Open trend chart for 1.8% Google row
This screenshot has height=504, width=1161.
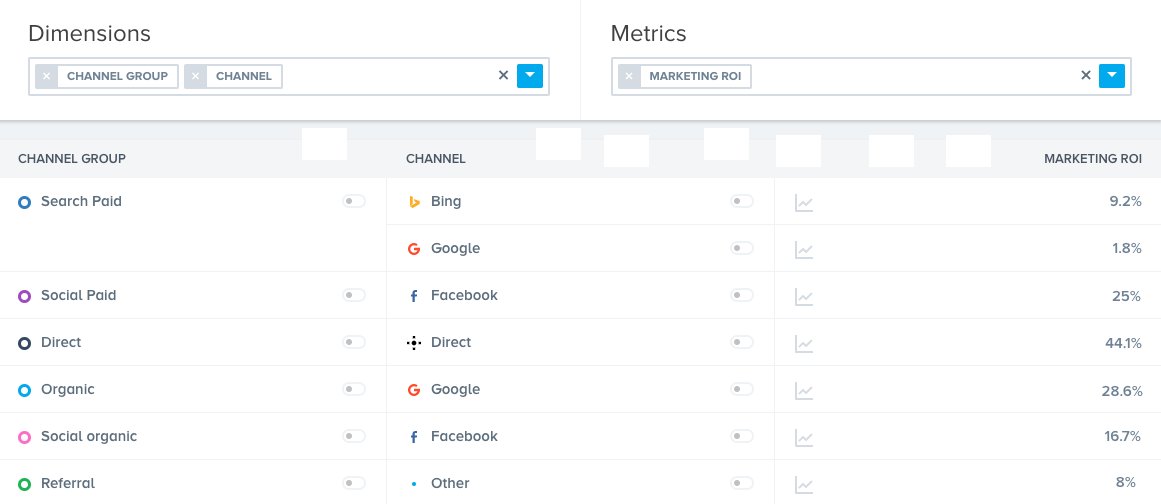click(x=804, y=250)
